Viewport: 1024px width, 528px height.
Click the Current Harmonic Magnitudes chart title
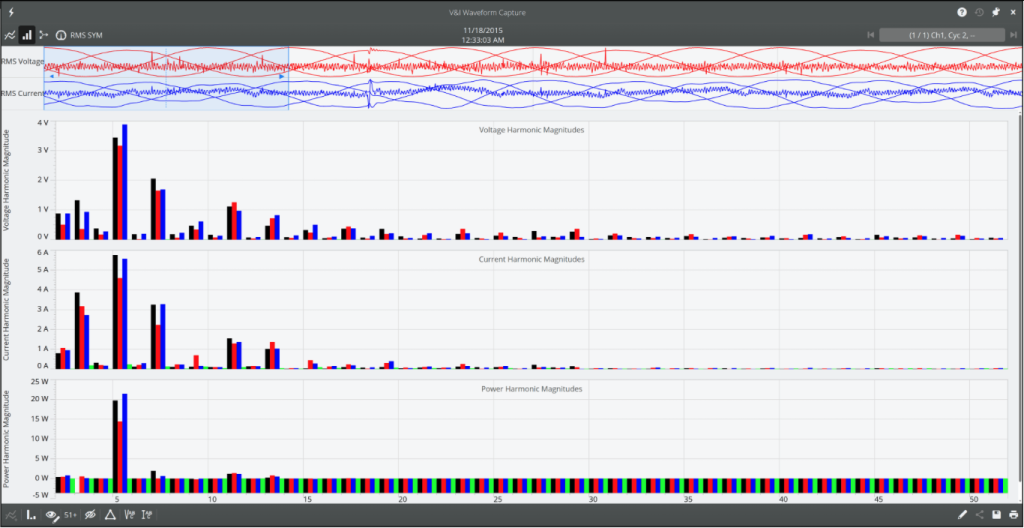coord(532,259)
